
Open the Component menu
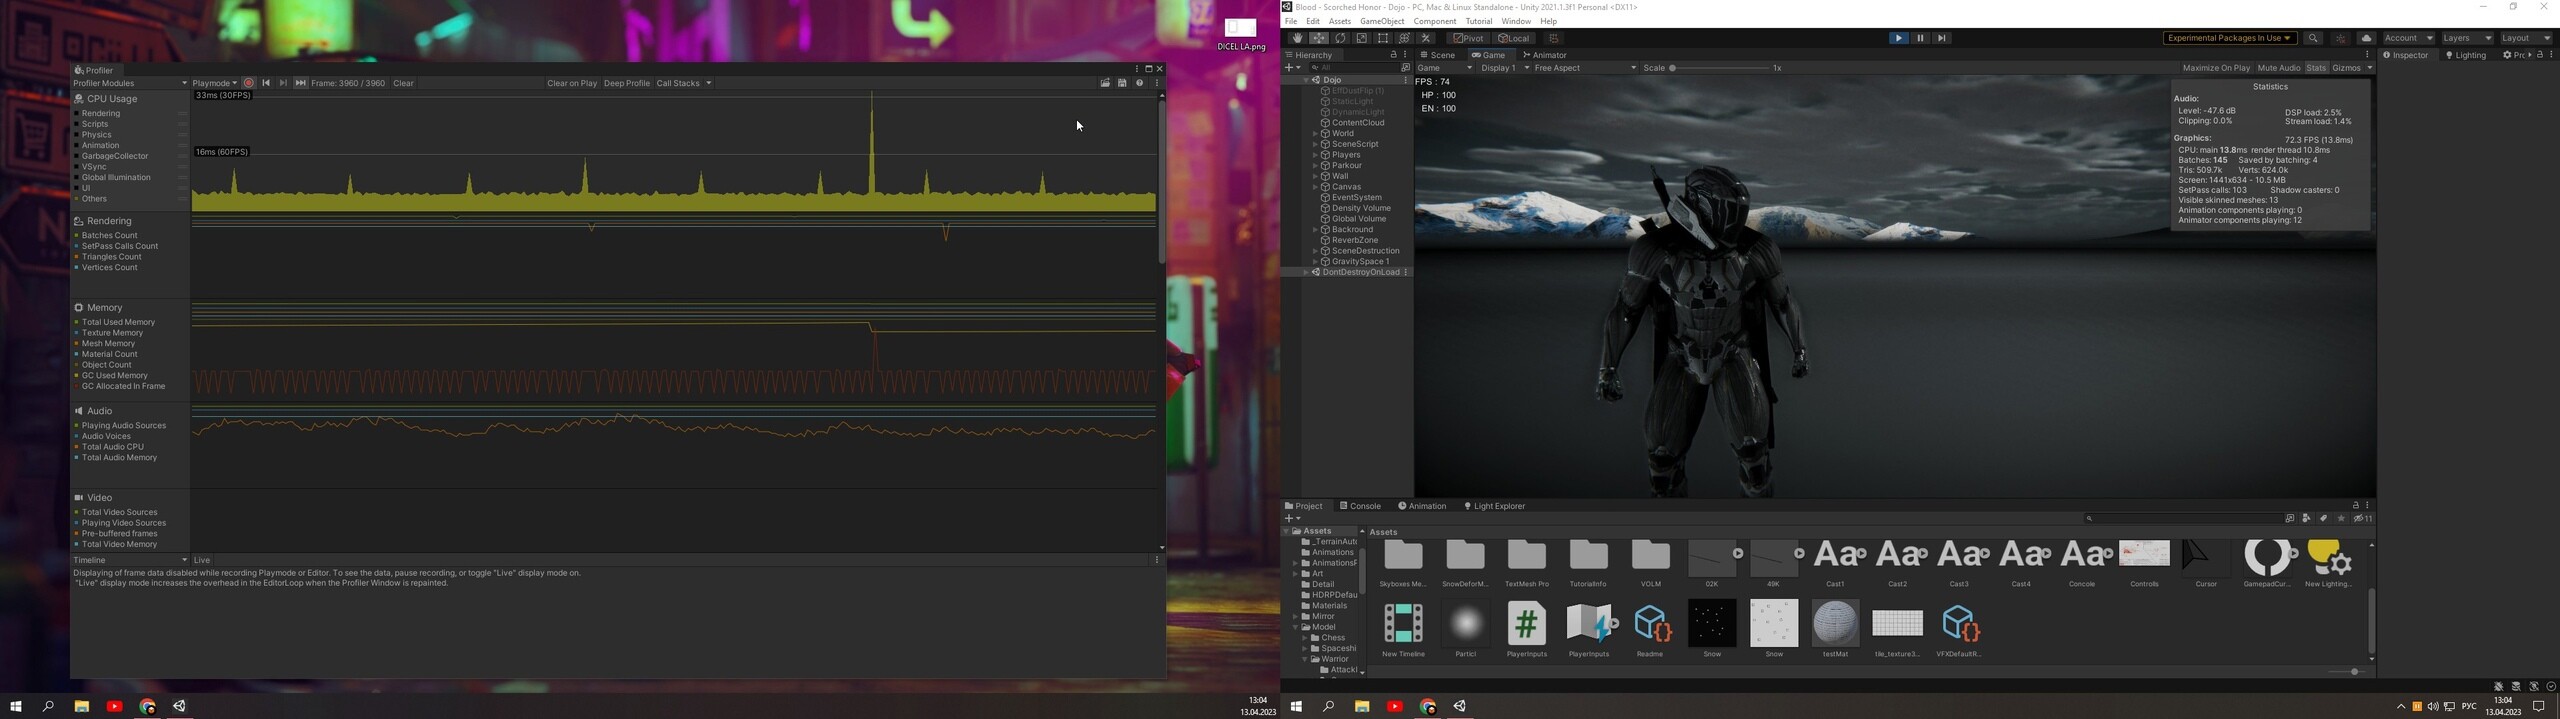tap(1434, 21)
